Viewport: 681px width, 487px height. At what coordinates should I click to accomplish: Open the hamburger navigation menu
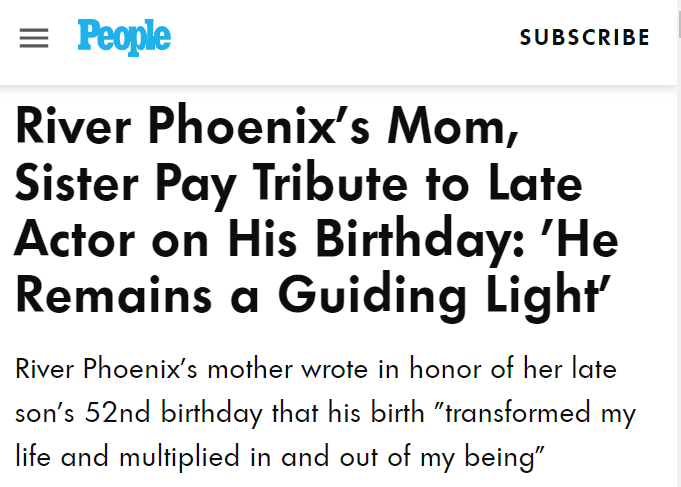coord(34,38)
